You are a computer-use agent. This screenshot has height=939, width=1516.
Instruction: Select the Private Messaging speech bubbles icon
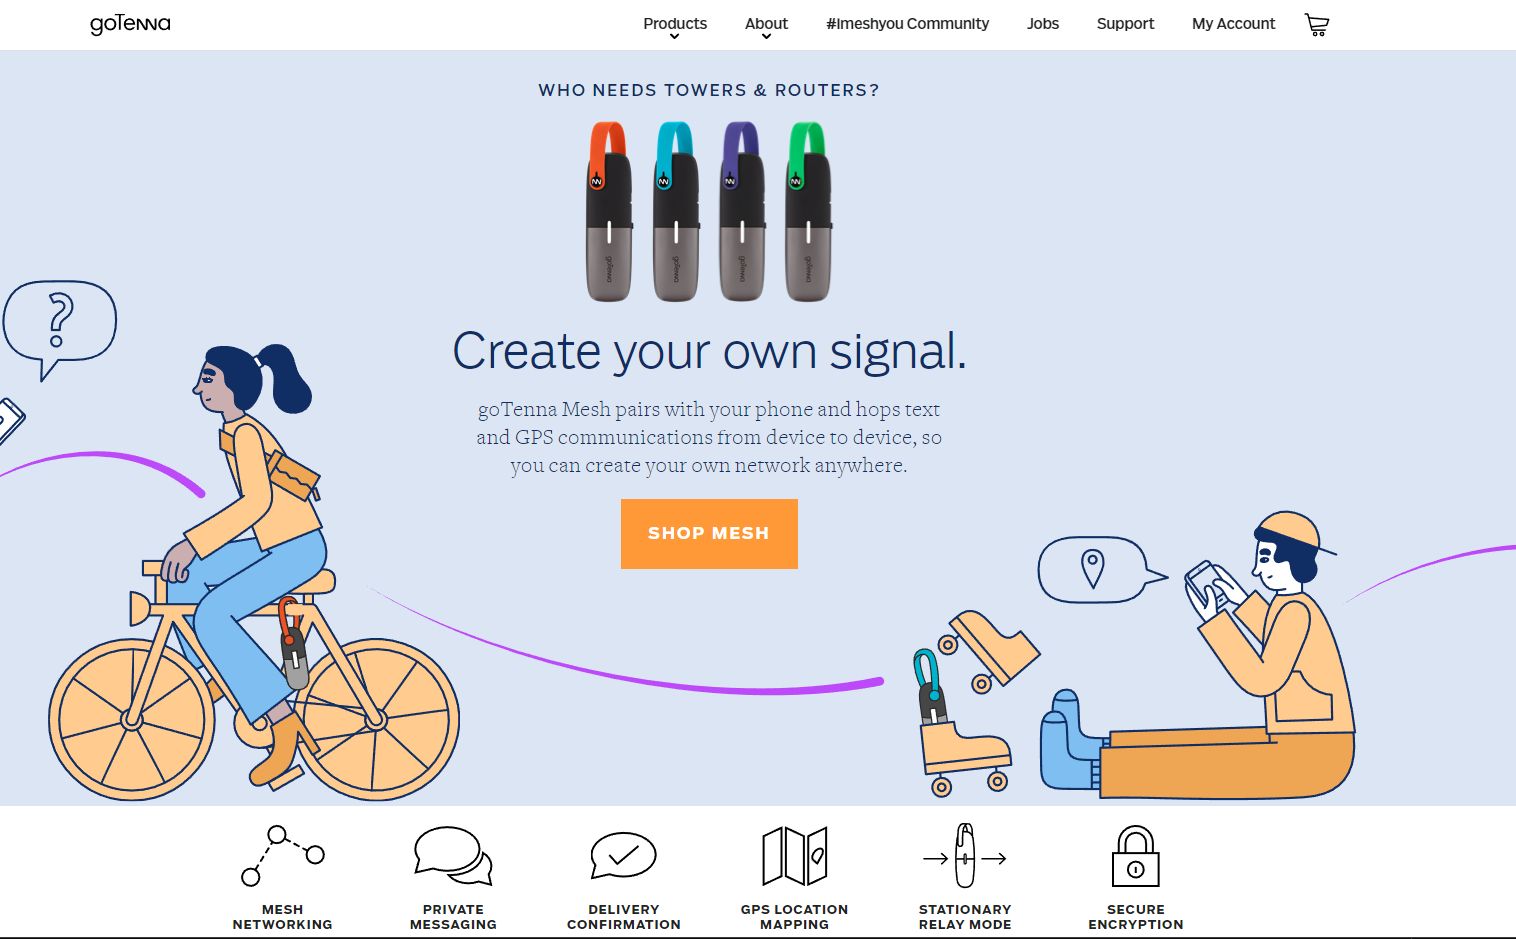click(453, 855)
